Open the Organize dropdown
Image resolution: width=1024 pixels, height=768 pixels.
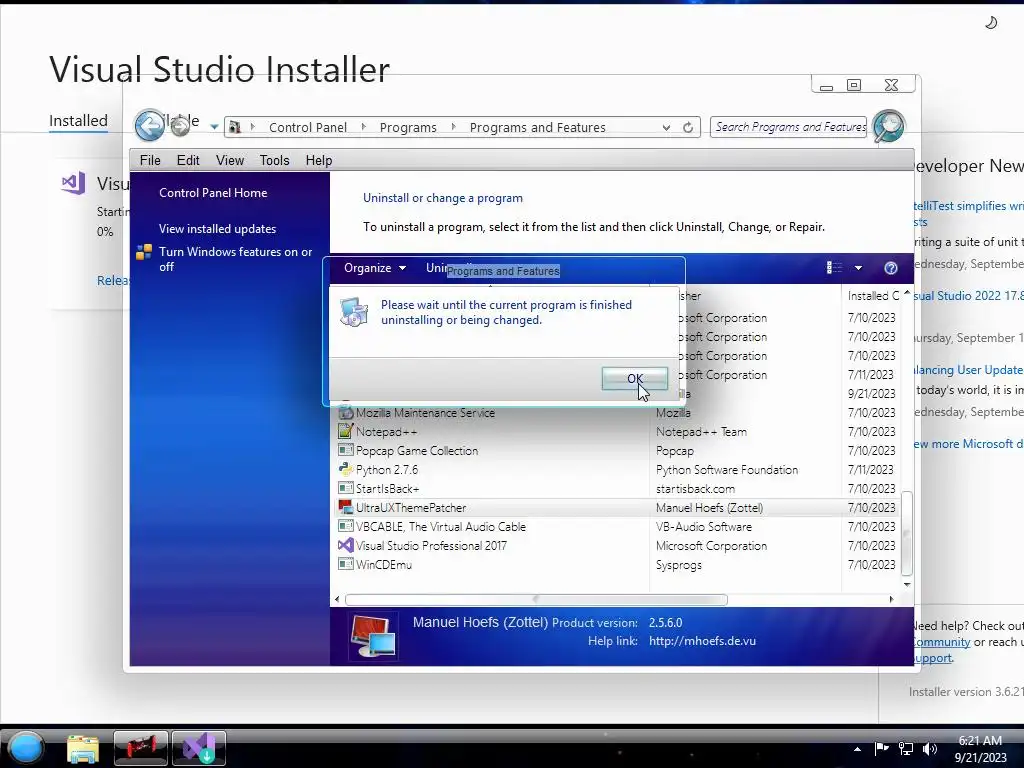tap(375, 268)
